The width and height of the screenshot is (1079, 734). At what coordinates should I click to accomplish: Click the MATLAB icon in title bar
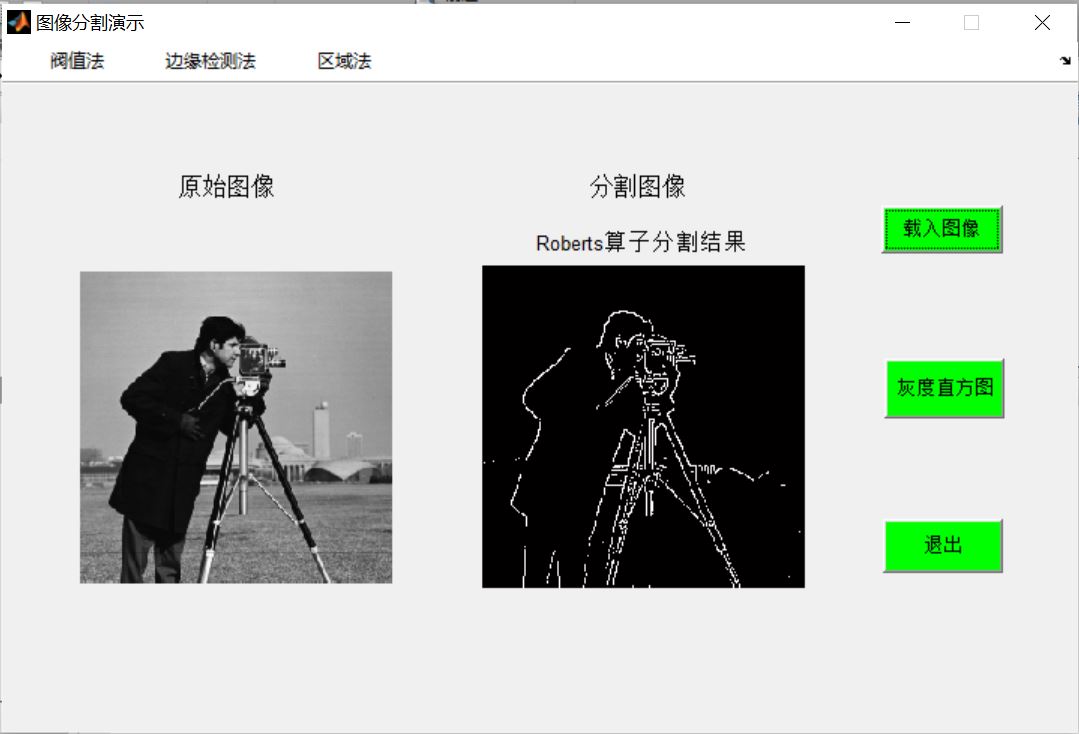(19, 22)
